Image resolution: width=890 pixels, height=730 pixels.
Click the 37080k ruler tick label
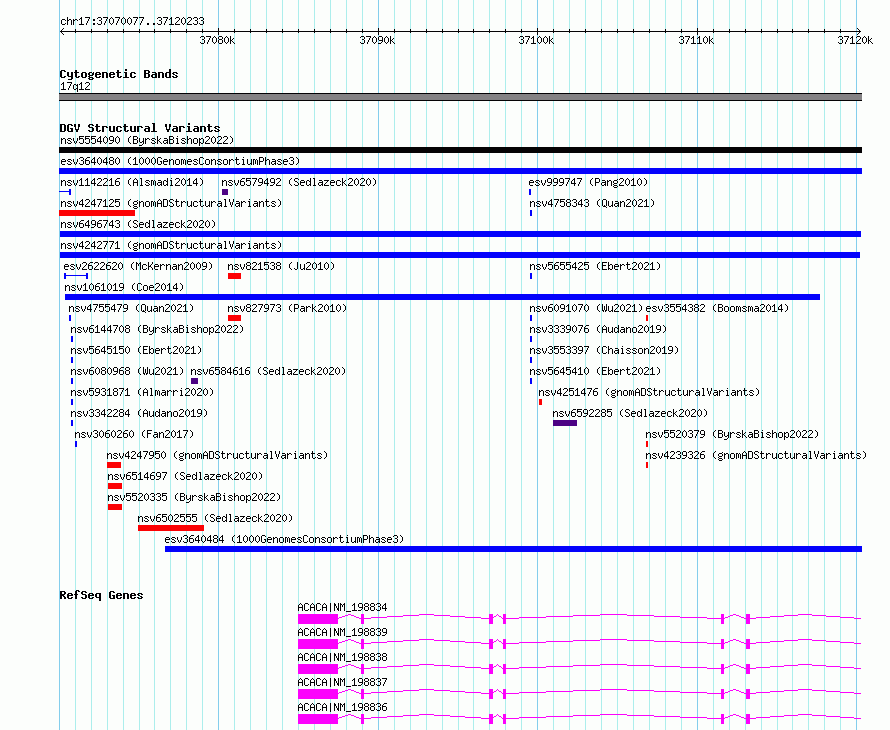tap(217, 40)
